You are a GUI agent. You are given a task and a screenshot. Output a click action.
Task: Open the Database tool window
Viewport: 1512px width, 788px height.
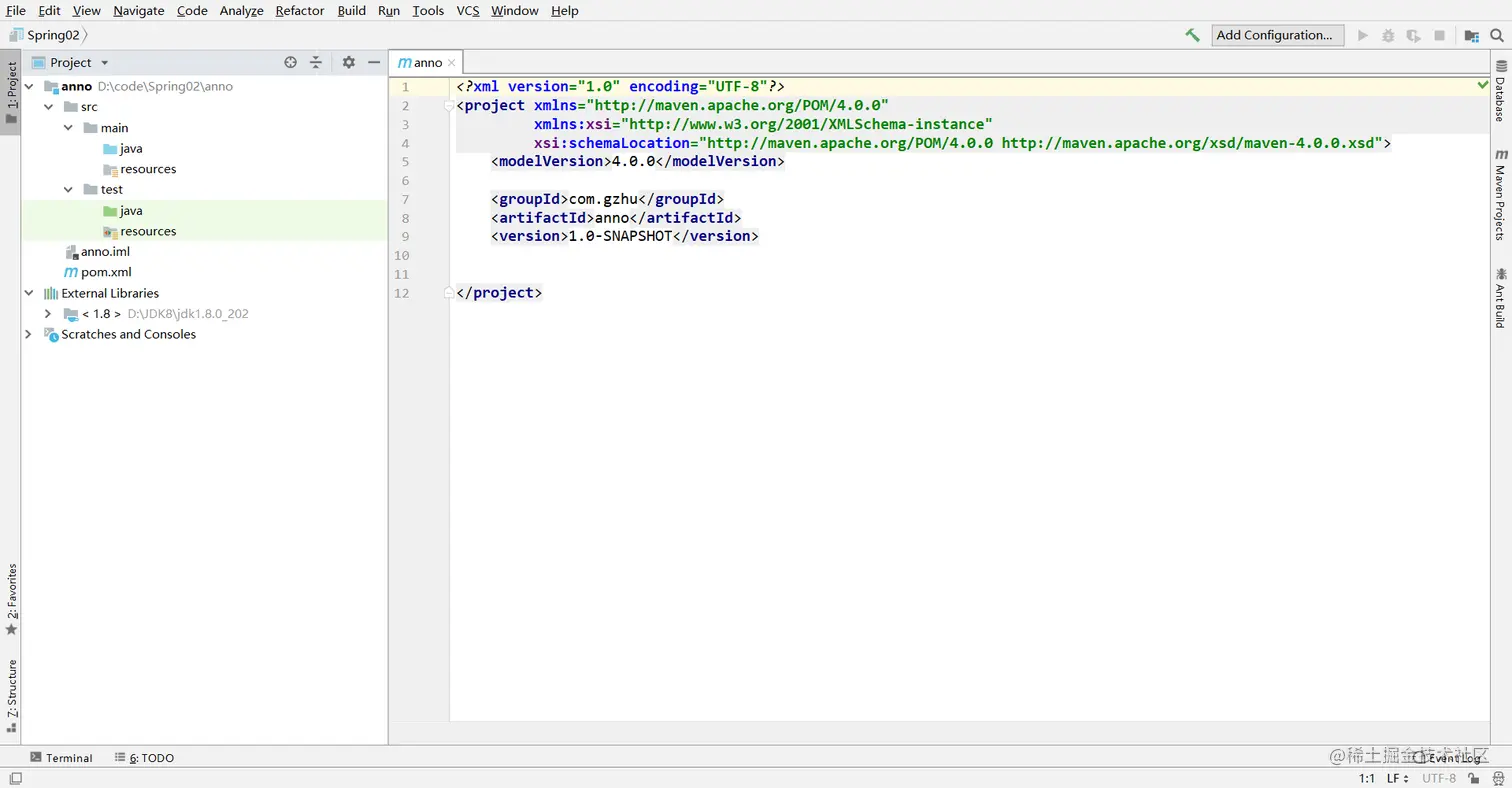click(x=1500, y=90)
